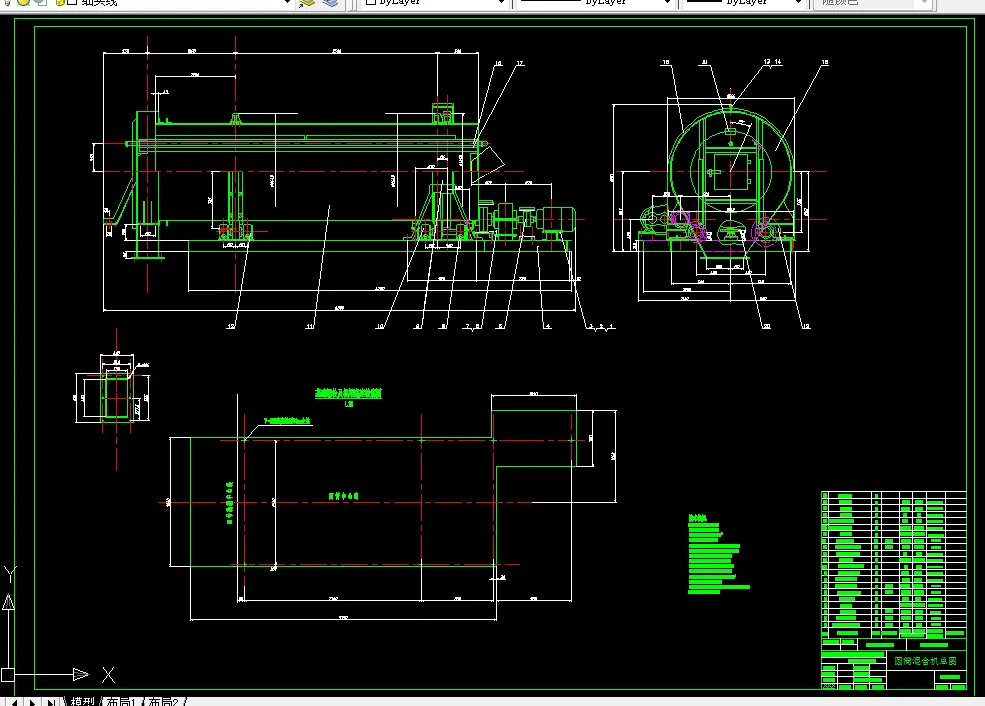Select callout number 11 below side view

pyautogui.click(x=310, y=327)
